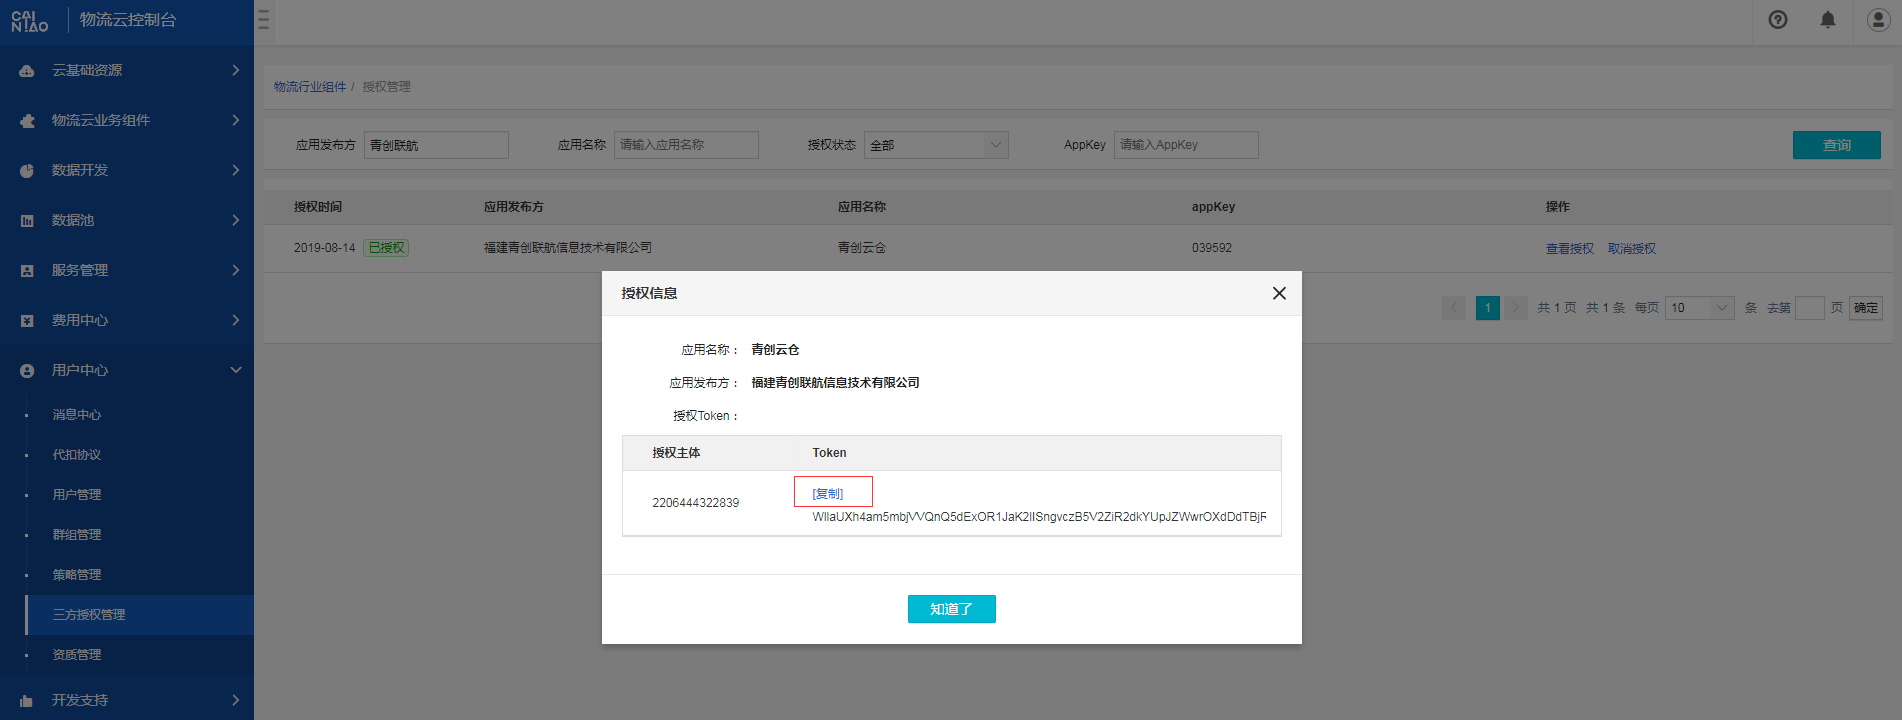Select 三方授权管理 in the sidebar
The image size is (1902, 720).
(89, 615)
